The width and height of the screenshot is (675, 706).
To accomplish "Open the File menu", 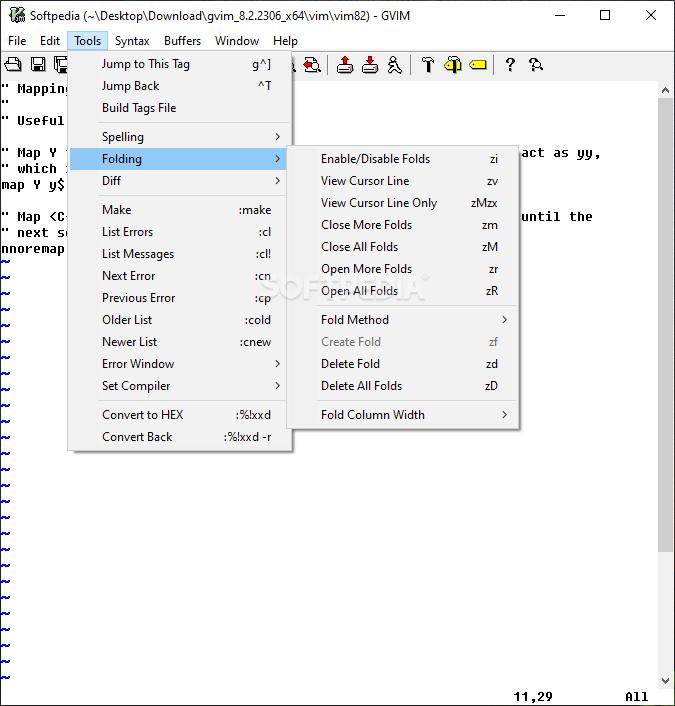I will pyautogui.click(x=17, y=41).
